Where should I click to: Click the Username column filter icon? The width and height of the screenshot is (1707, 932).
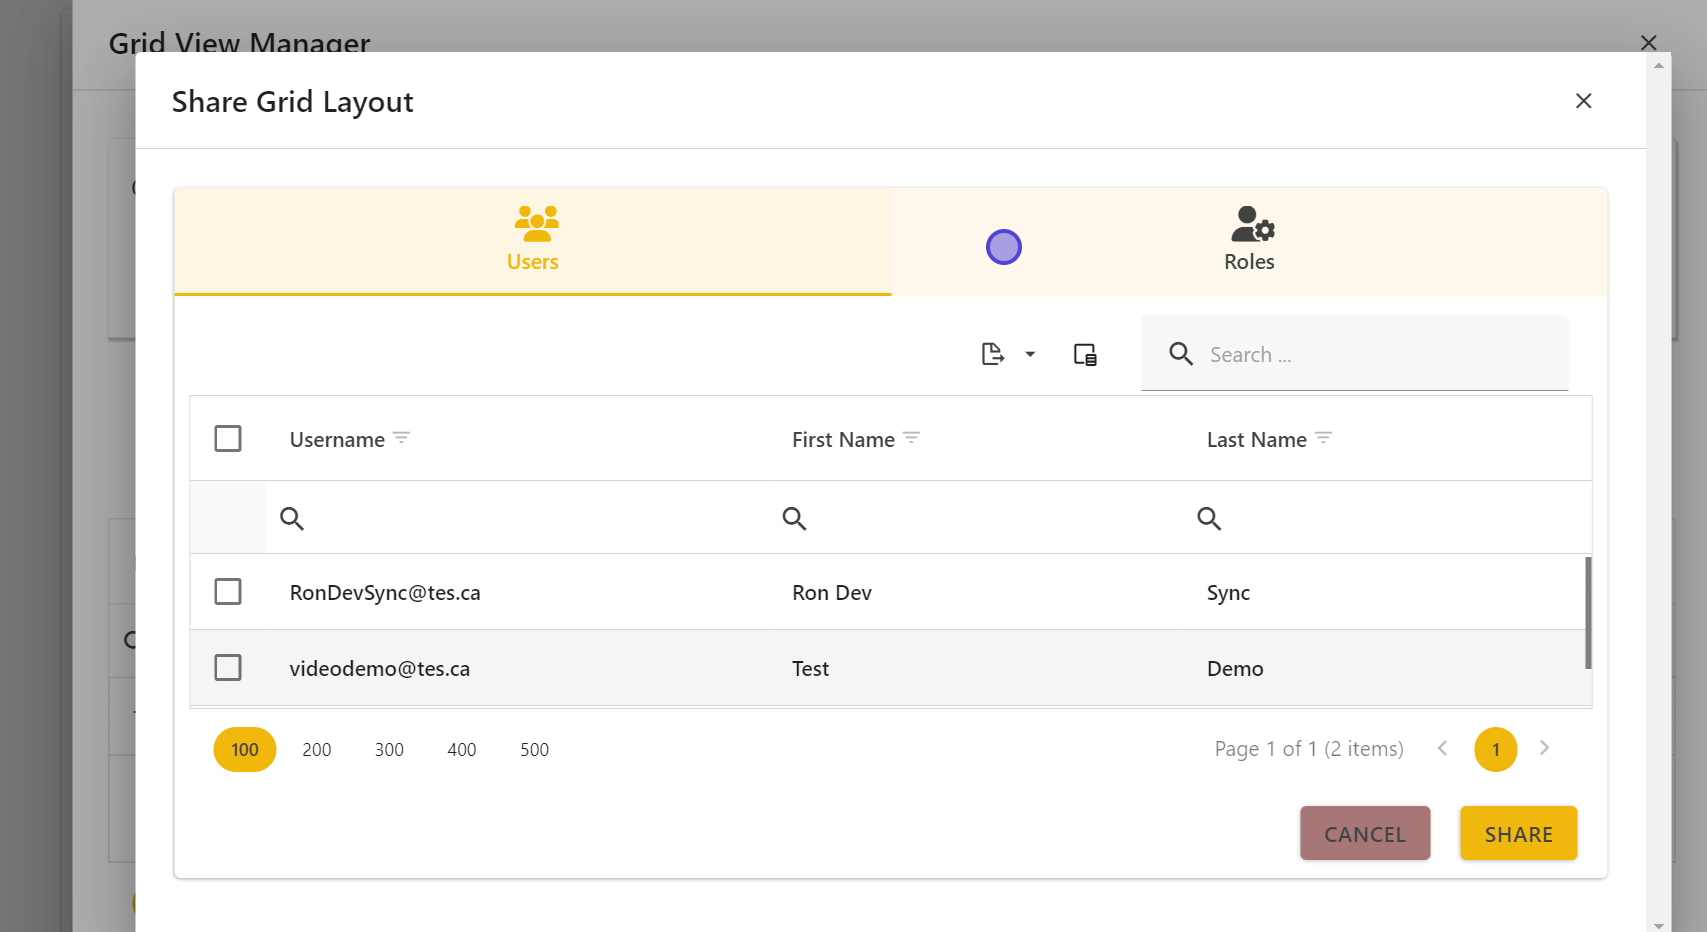pos(402,438)
